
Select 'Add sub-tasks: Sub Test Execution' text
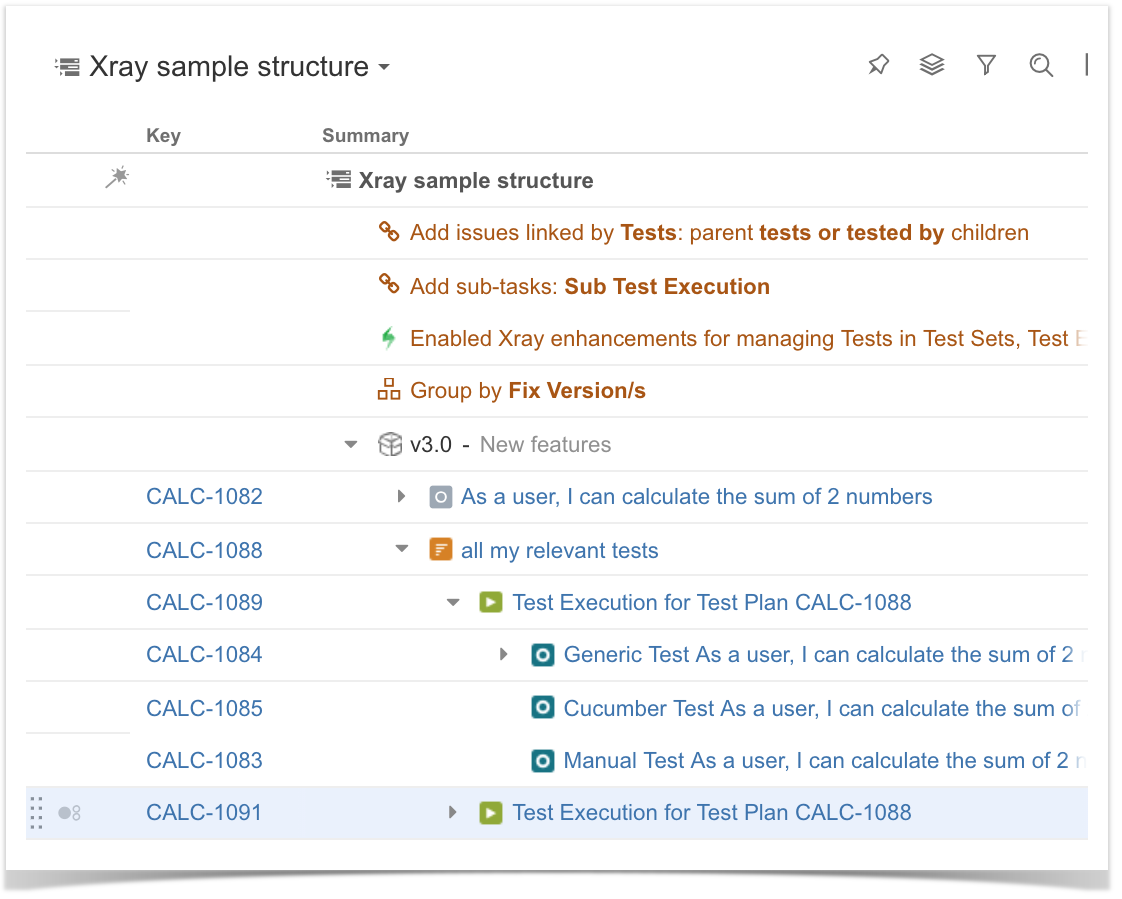pyautogui.click(x=590, y=286)
